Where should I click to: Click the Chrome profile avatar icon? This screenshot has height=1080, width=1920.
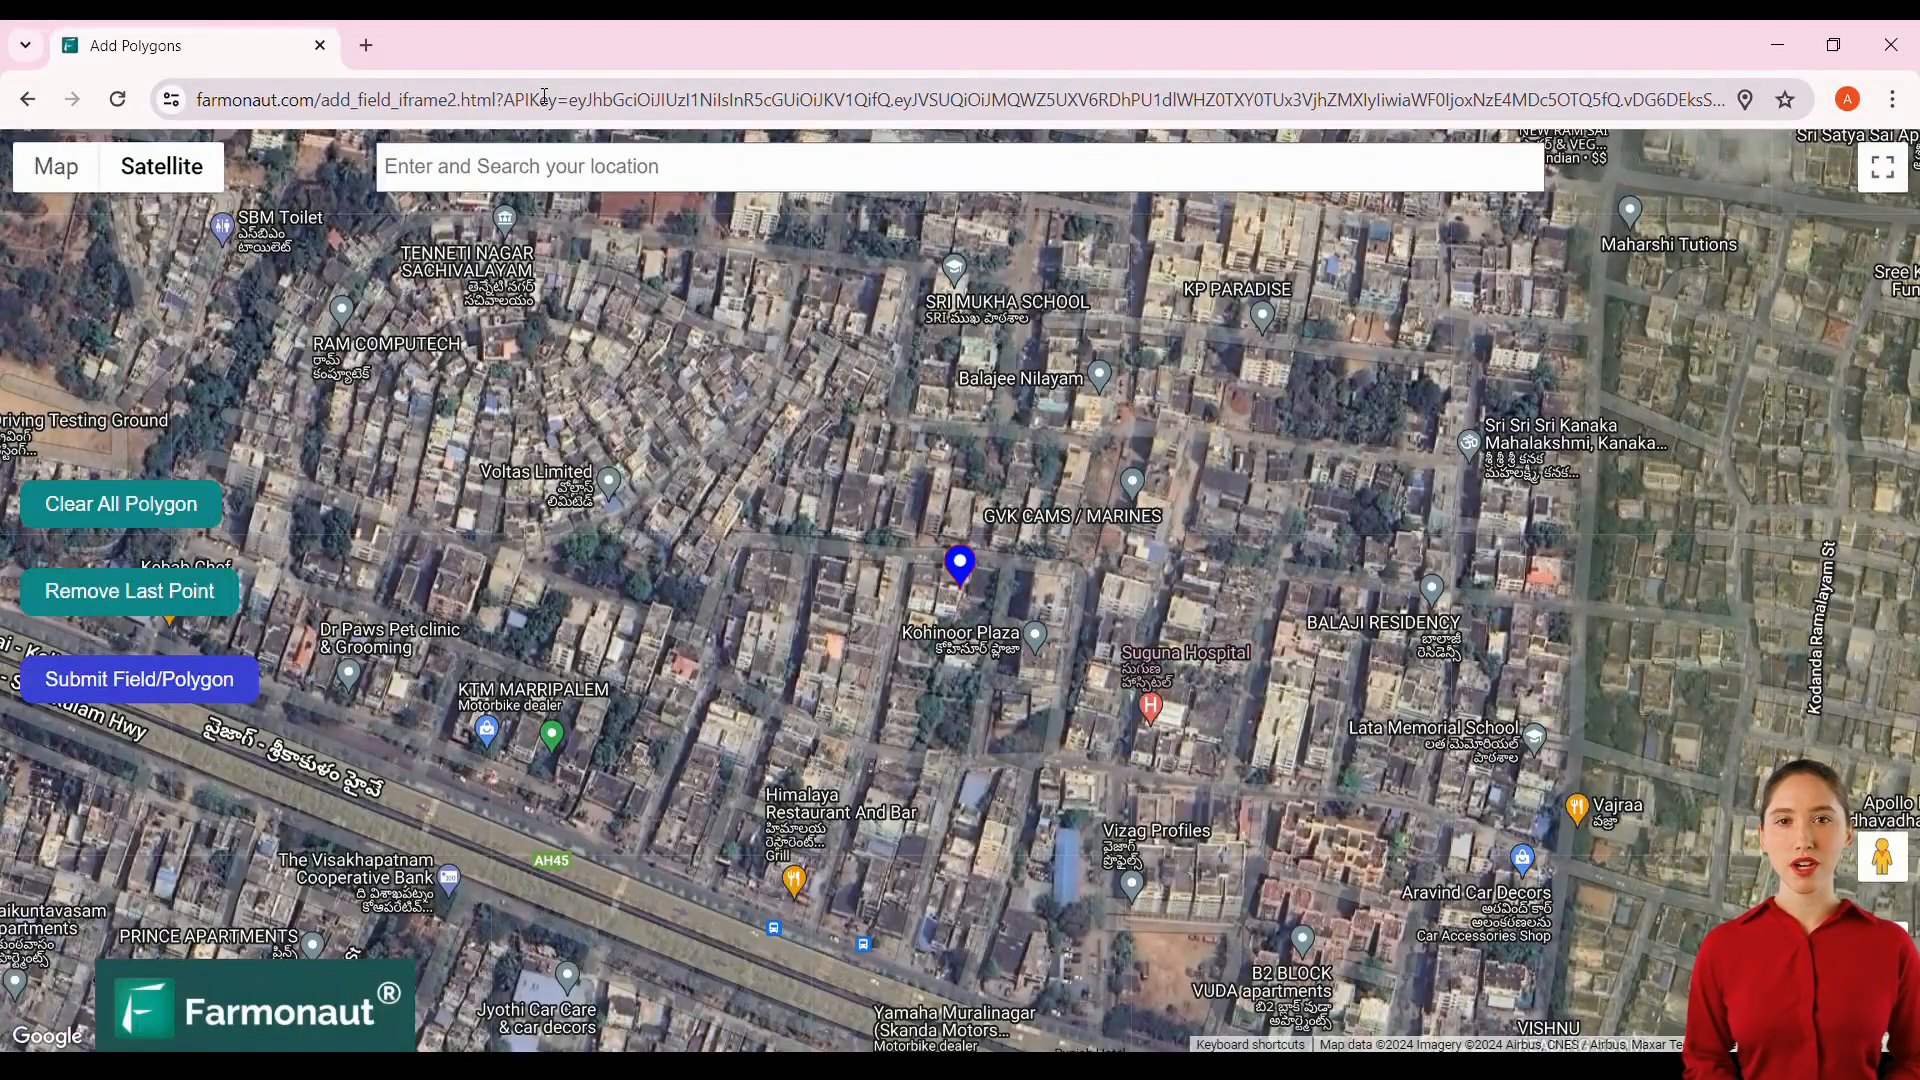tap(1847, 98)
